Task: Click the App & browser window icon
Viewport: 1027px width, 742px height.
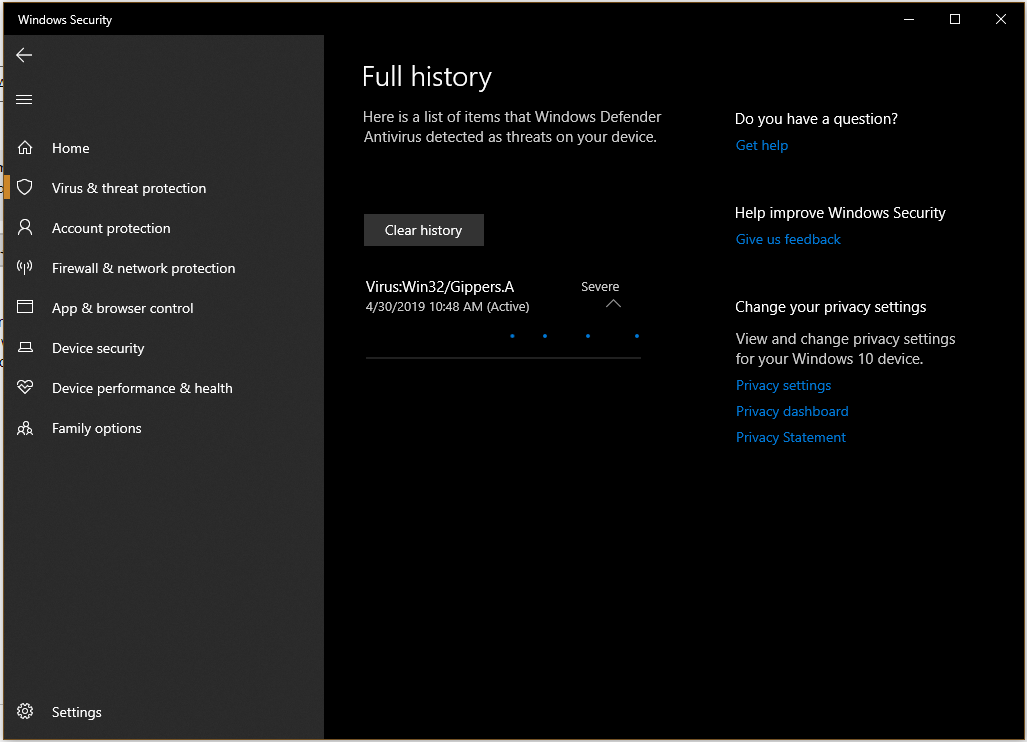Action: pos(25,306)
